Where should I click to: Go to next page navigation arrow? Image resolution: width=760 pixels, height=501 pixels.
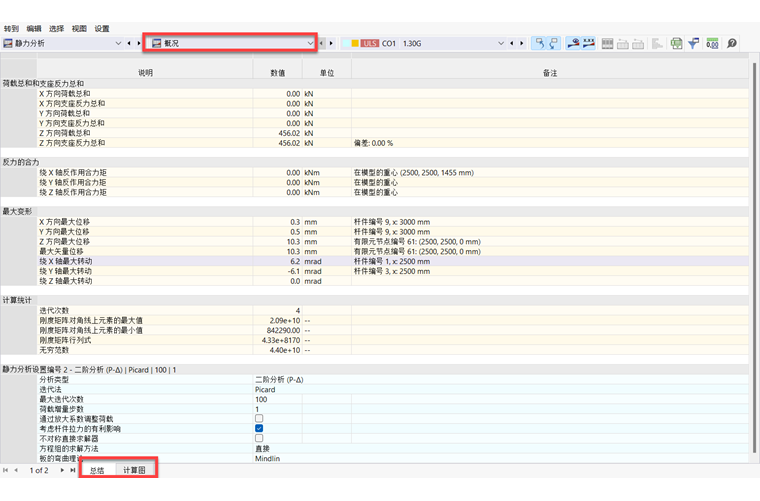(x=62, y=470)
